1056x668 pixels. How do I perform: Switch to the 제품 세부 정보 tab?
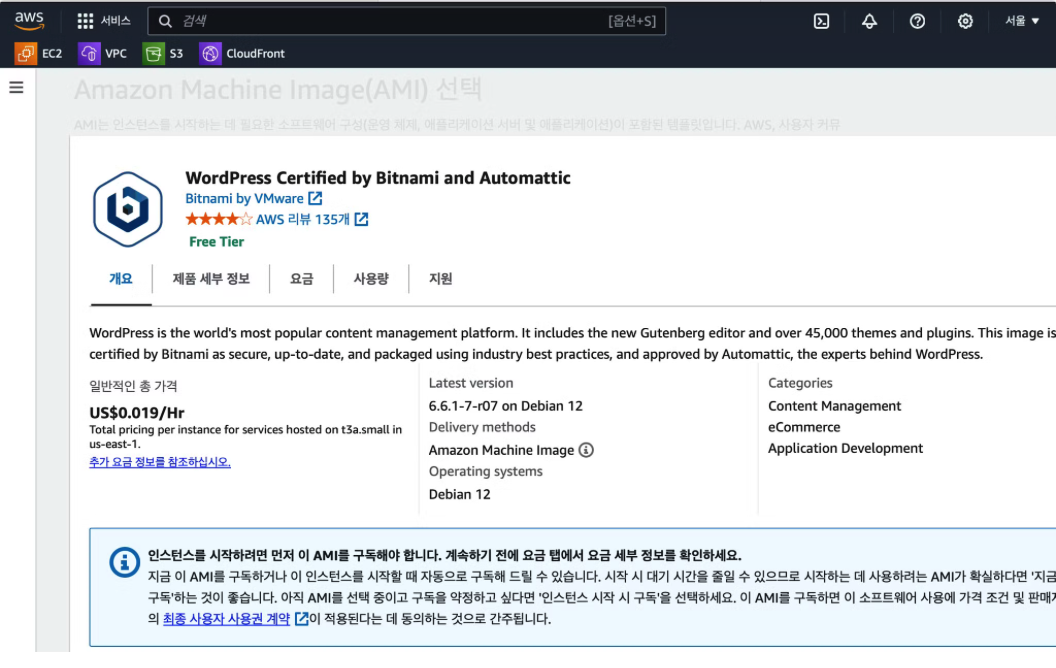211,279
